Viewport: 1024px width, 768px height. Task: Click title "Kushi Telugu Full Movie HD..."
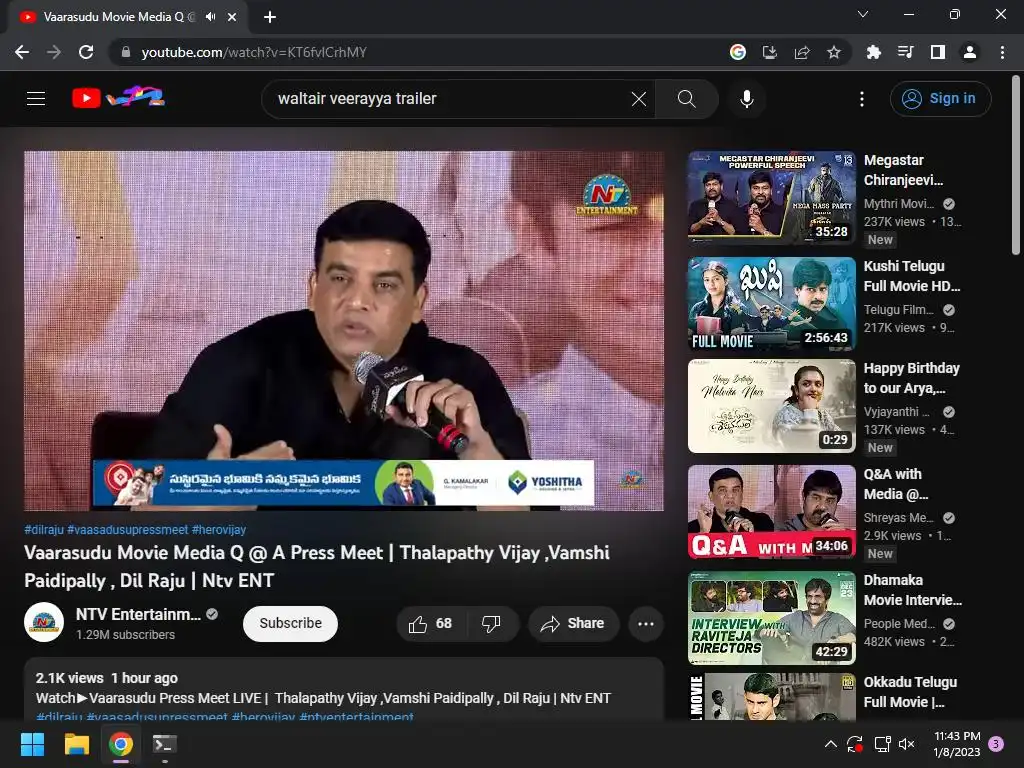click(912, 276)
